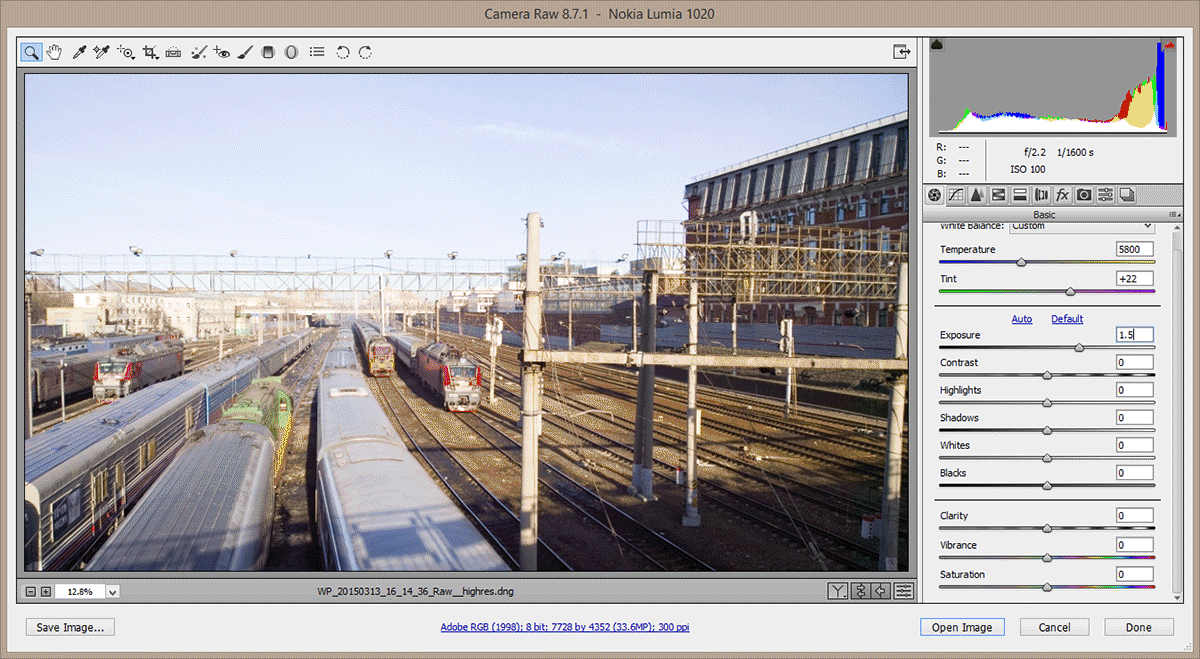This screenshot has width=1200, height=659.
Task: Click the Tint value field
Action: (x=1135, y=278)
